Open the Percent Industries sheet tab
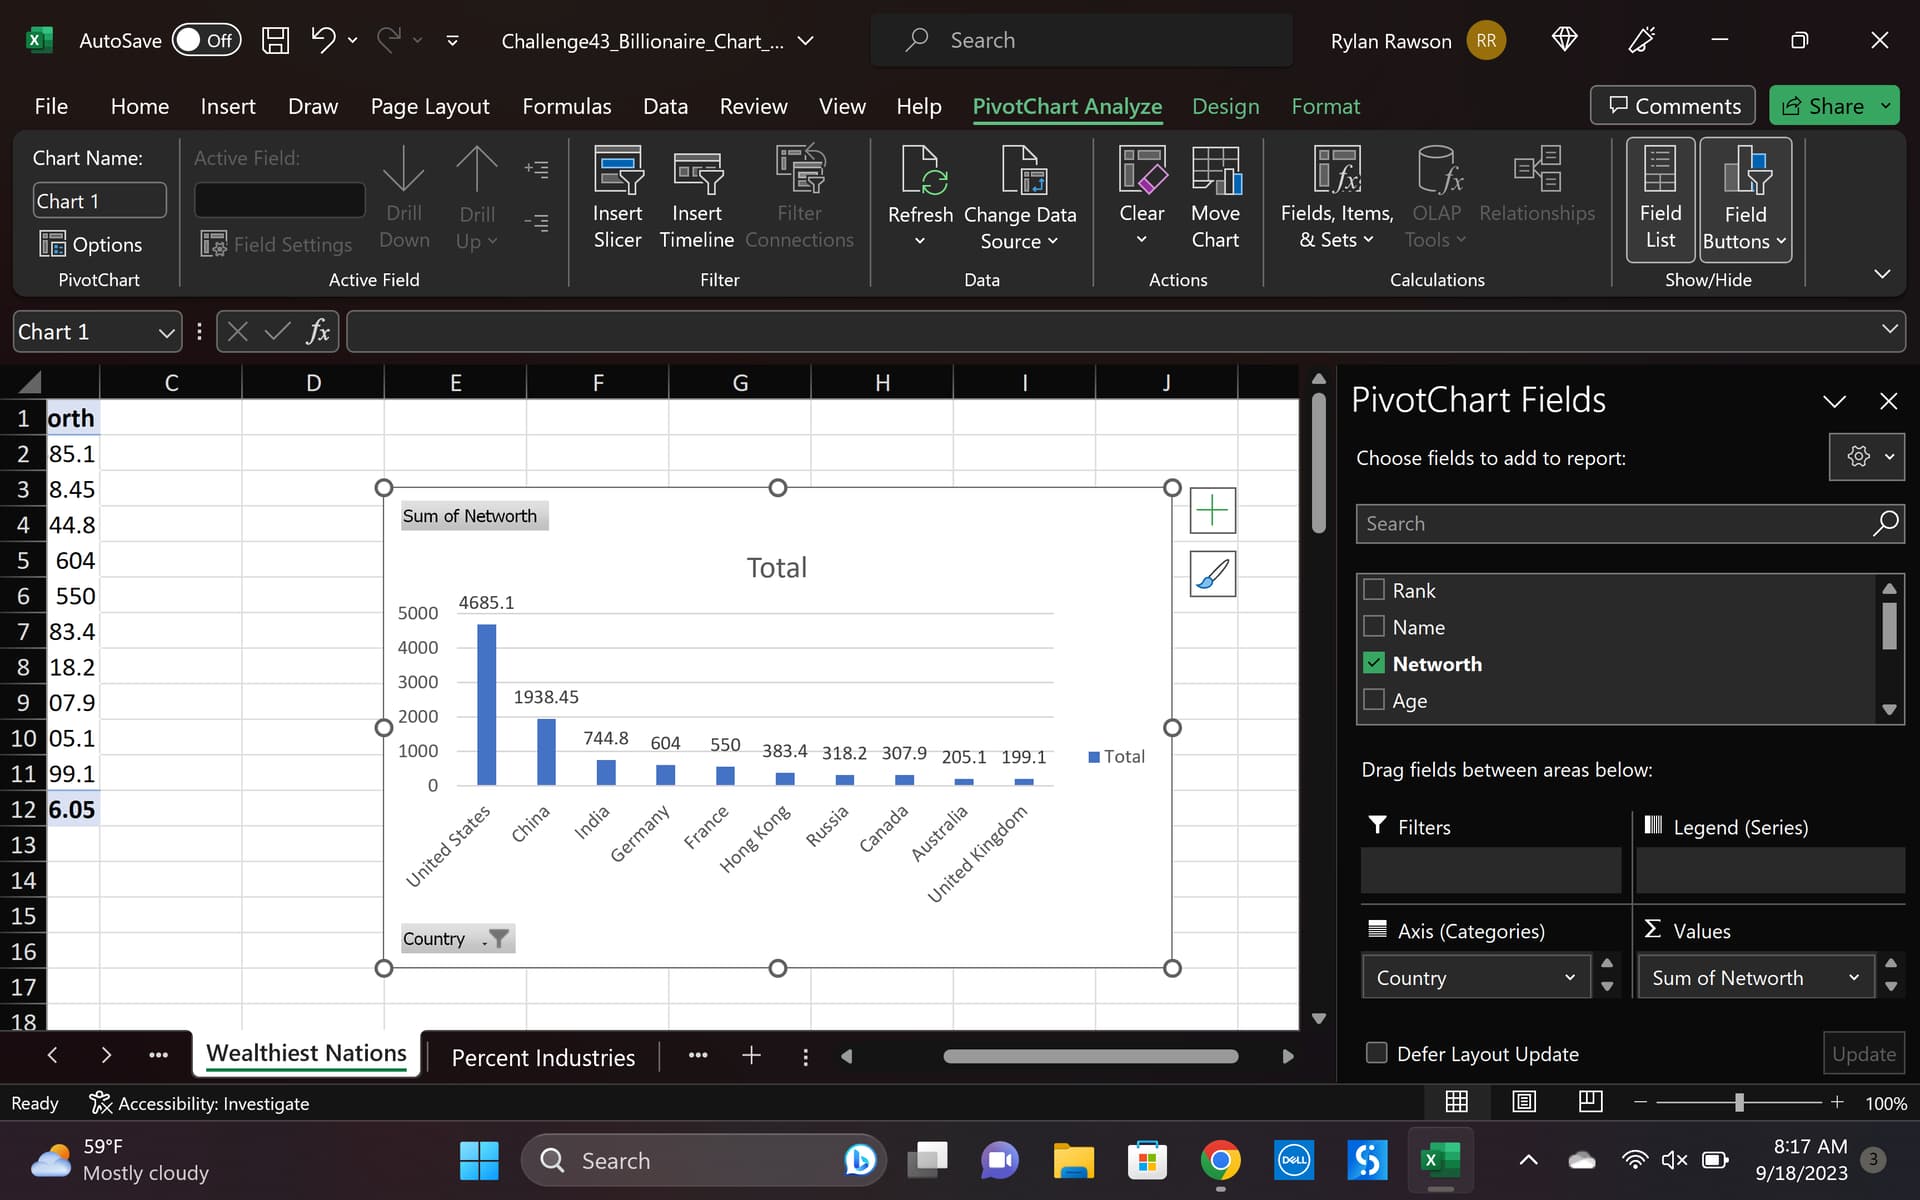Image resolution: width=1920 pixels, height=1200 pixels. pos(543,1057)
